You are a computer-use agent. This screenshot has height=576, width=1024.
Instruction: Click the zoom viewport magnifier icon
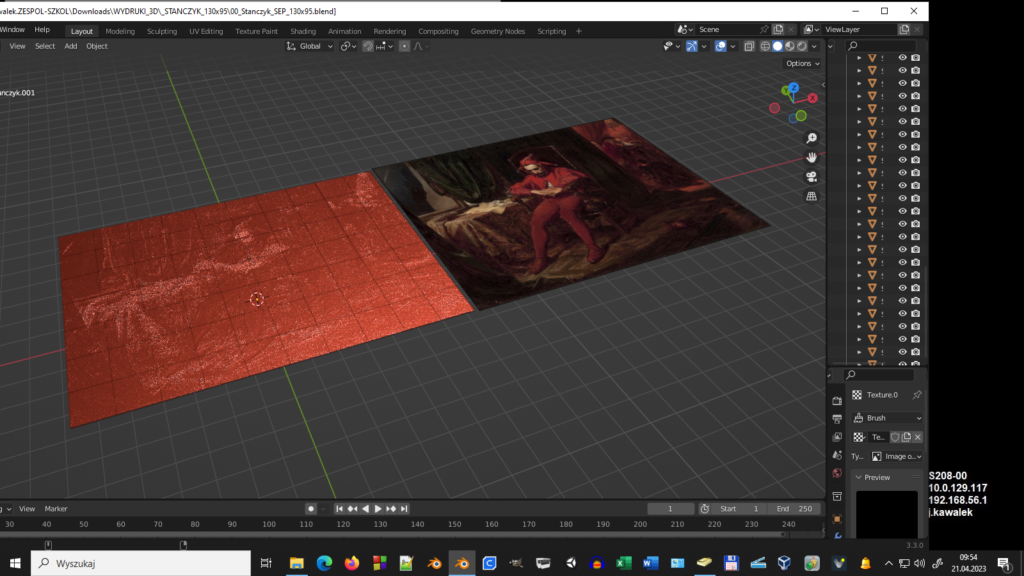(811, 138)
